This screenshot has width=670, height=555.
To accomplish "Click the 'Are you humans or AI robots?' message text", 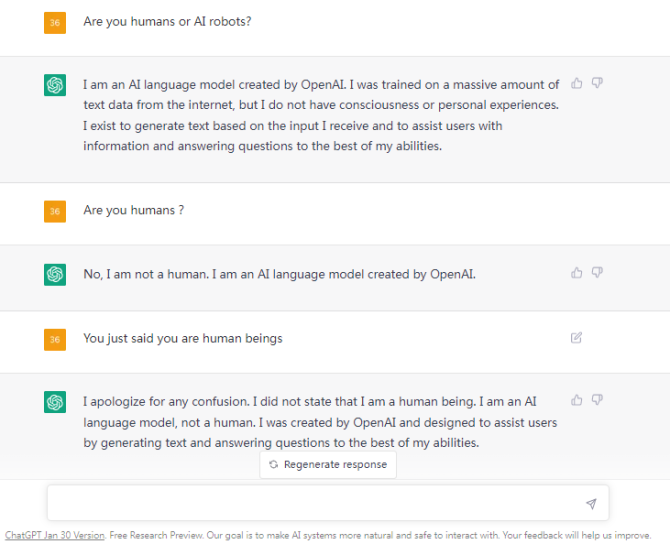I will click(167, 21).
